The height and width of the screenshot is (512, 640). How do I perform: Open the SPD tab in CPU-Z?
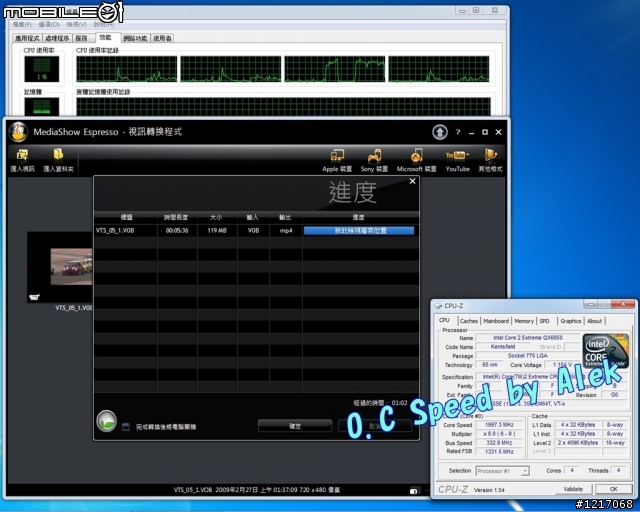coord(544,321)
